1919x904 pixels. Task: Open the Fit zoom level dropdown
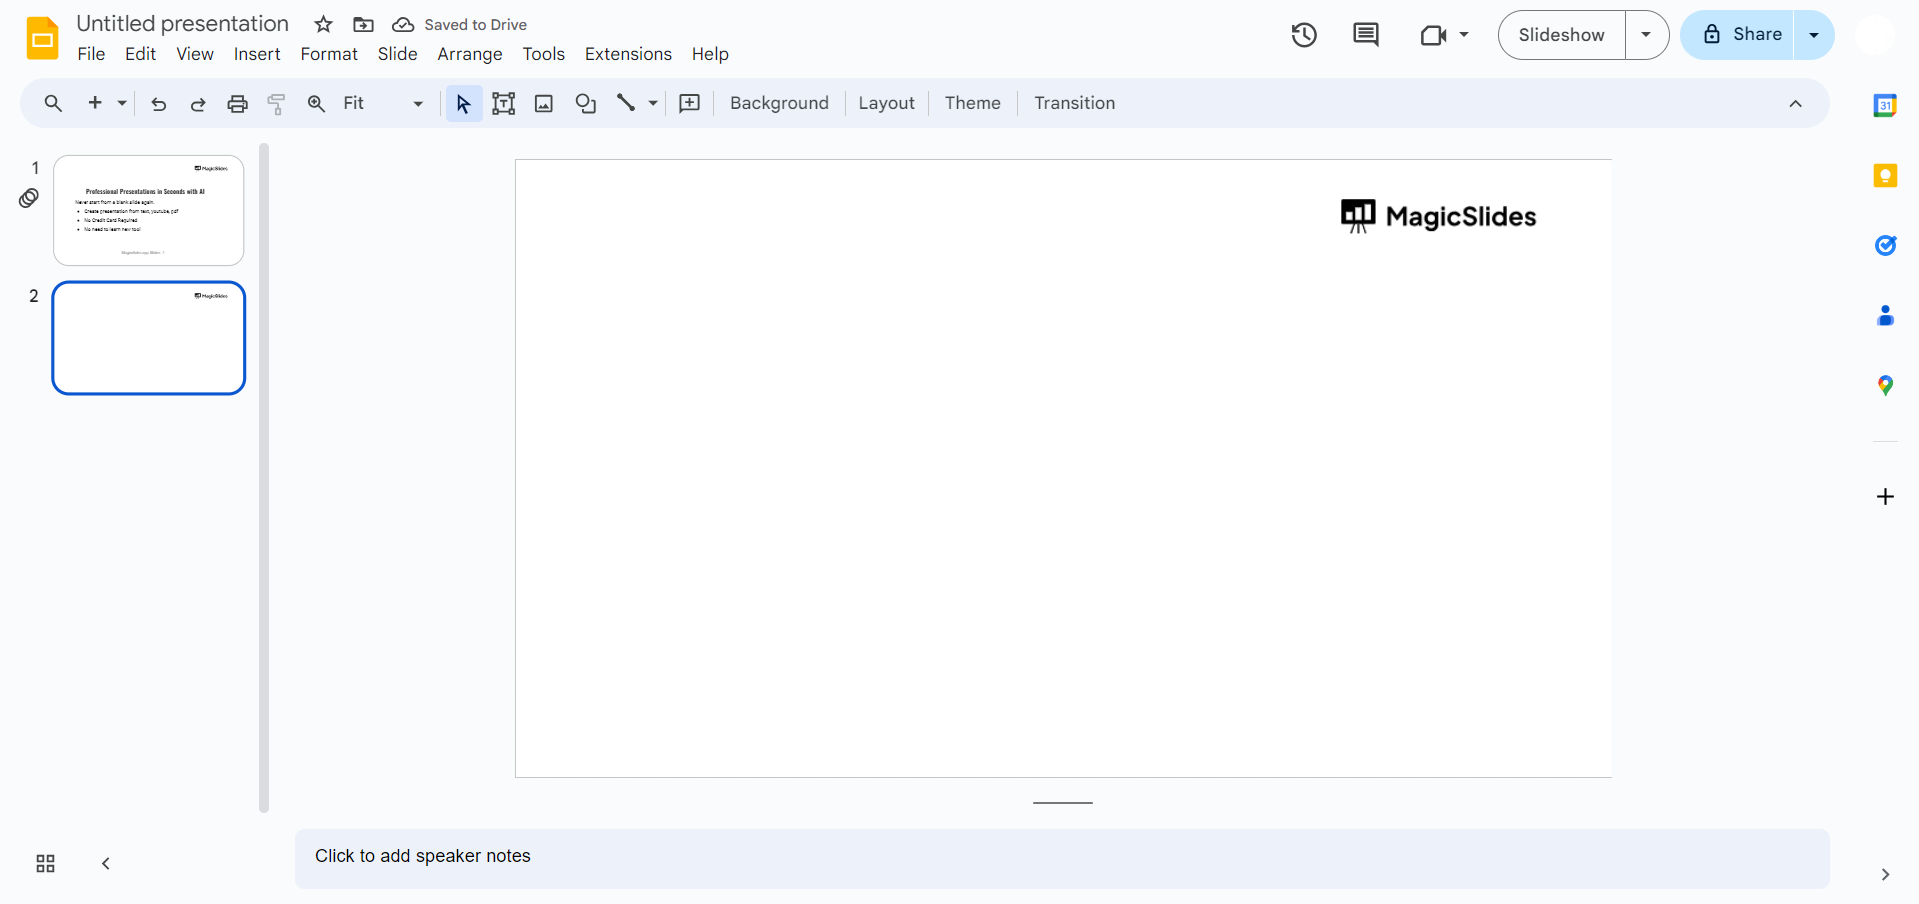(x=383, y=103)
